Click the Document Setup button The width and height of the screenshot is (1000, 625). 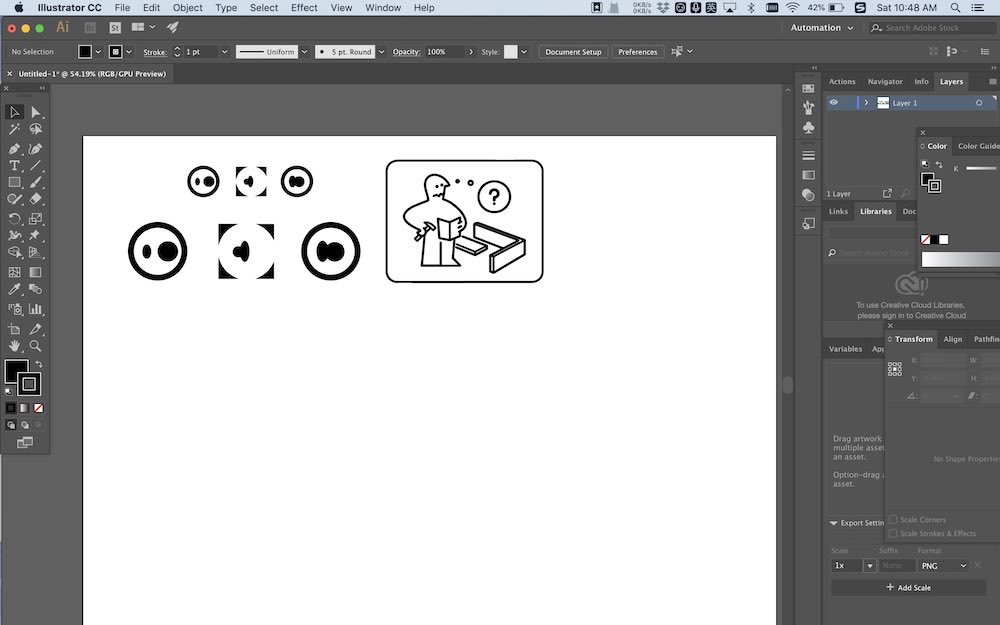pos(573,52)
